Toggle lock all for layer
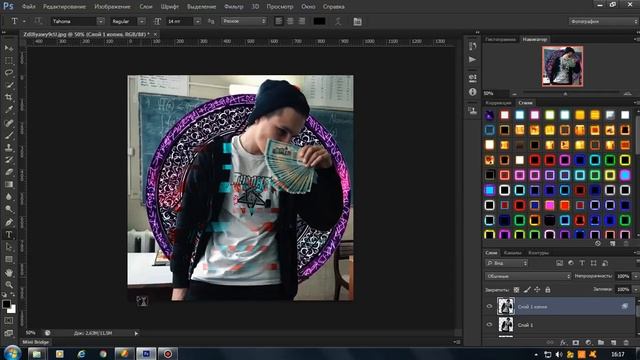This screenshot has width=640, height=360. pos(548,289)
